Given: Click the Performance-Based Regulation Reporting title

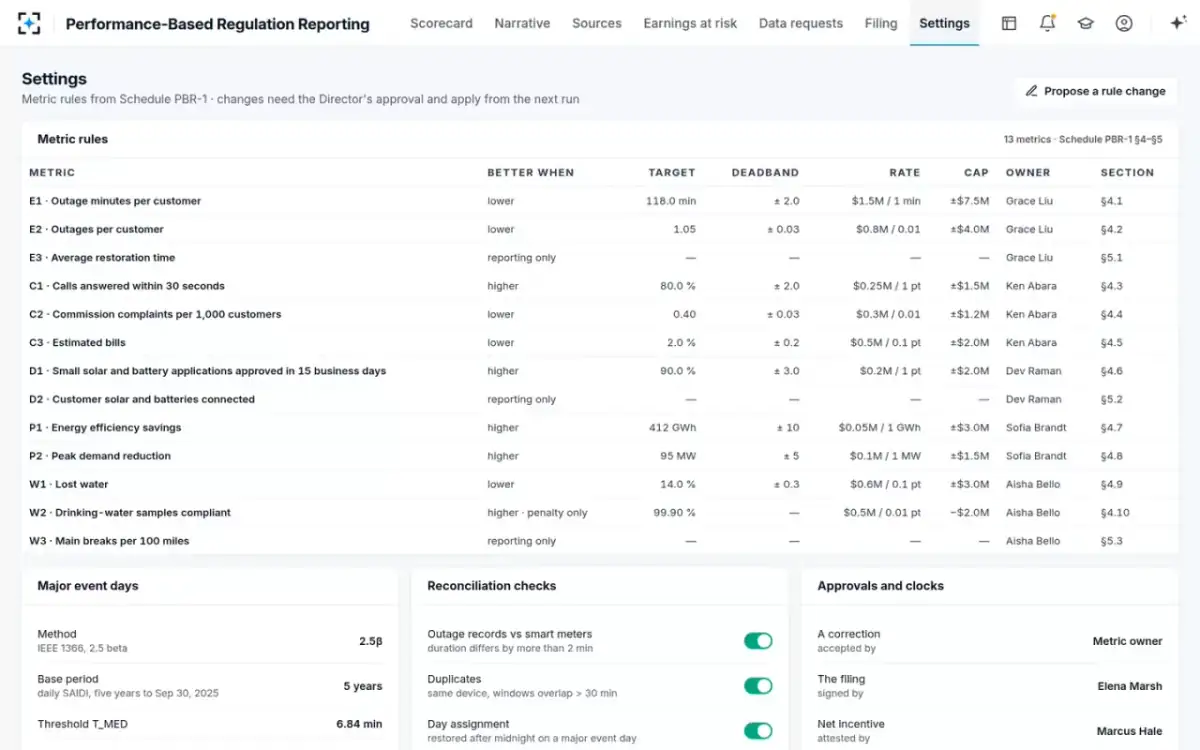Looking at the screenshot, I should (217, 24).
